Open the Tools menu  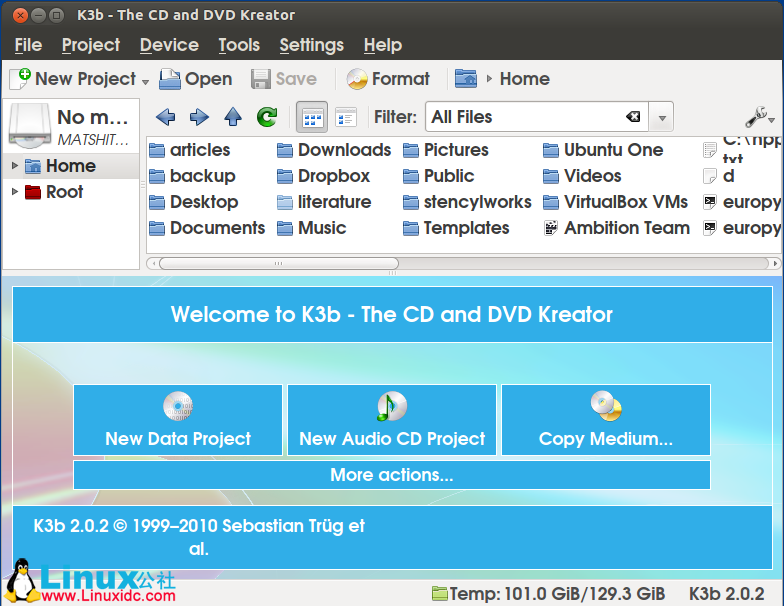pyautogui.click(x=239, y=45)
